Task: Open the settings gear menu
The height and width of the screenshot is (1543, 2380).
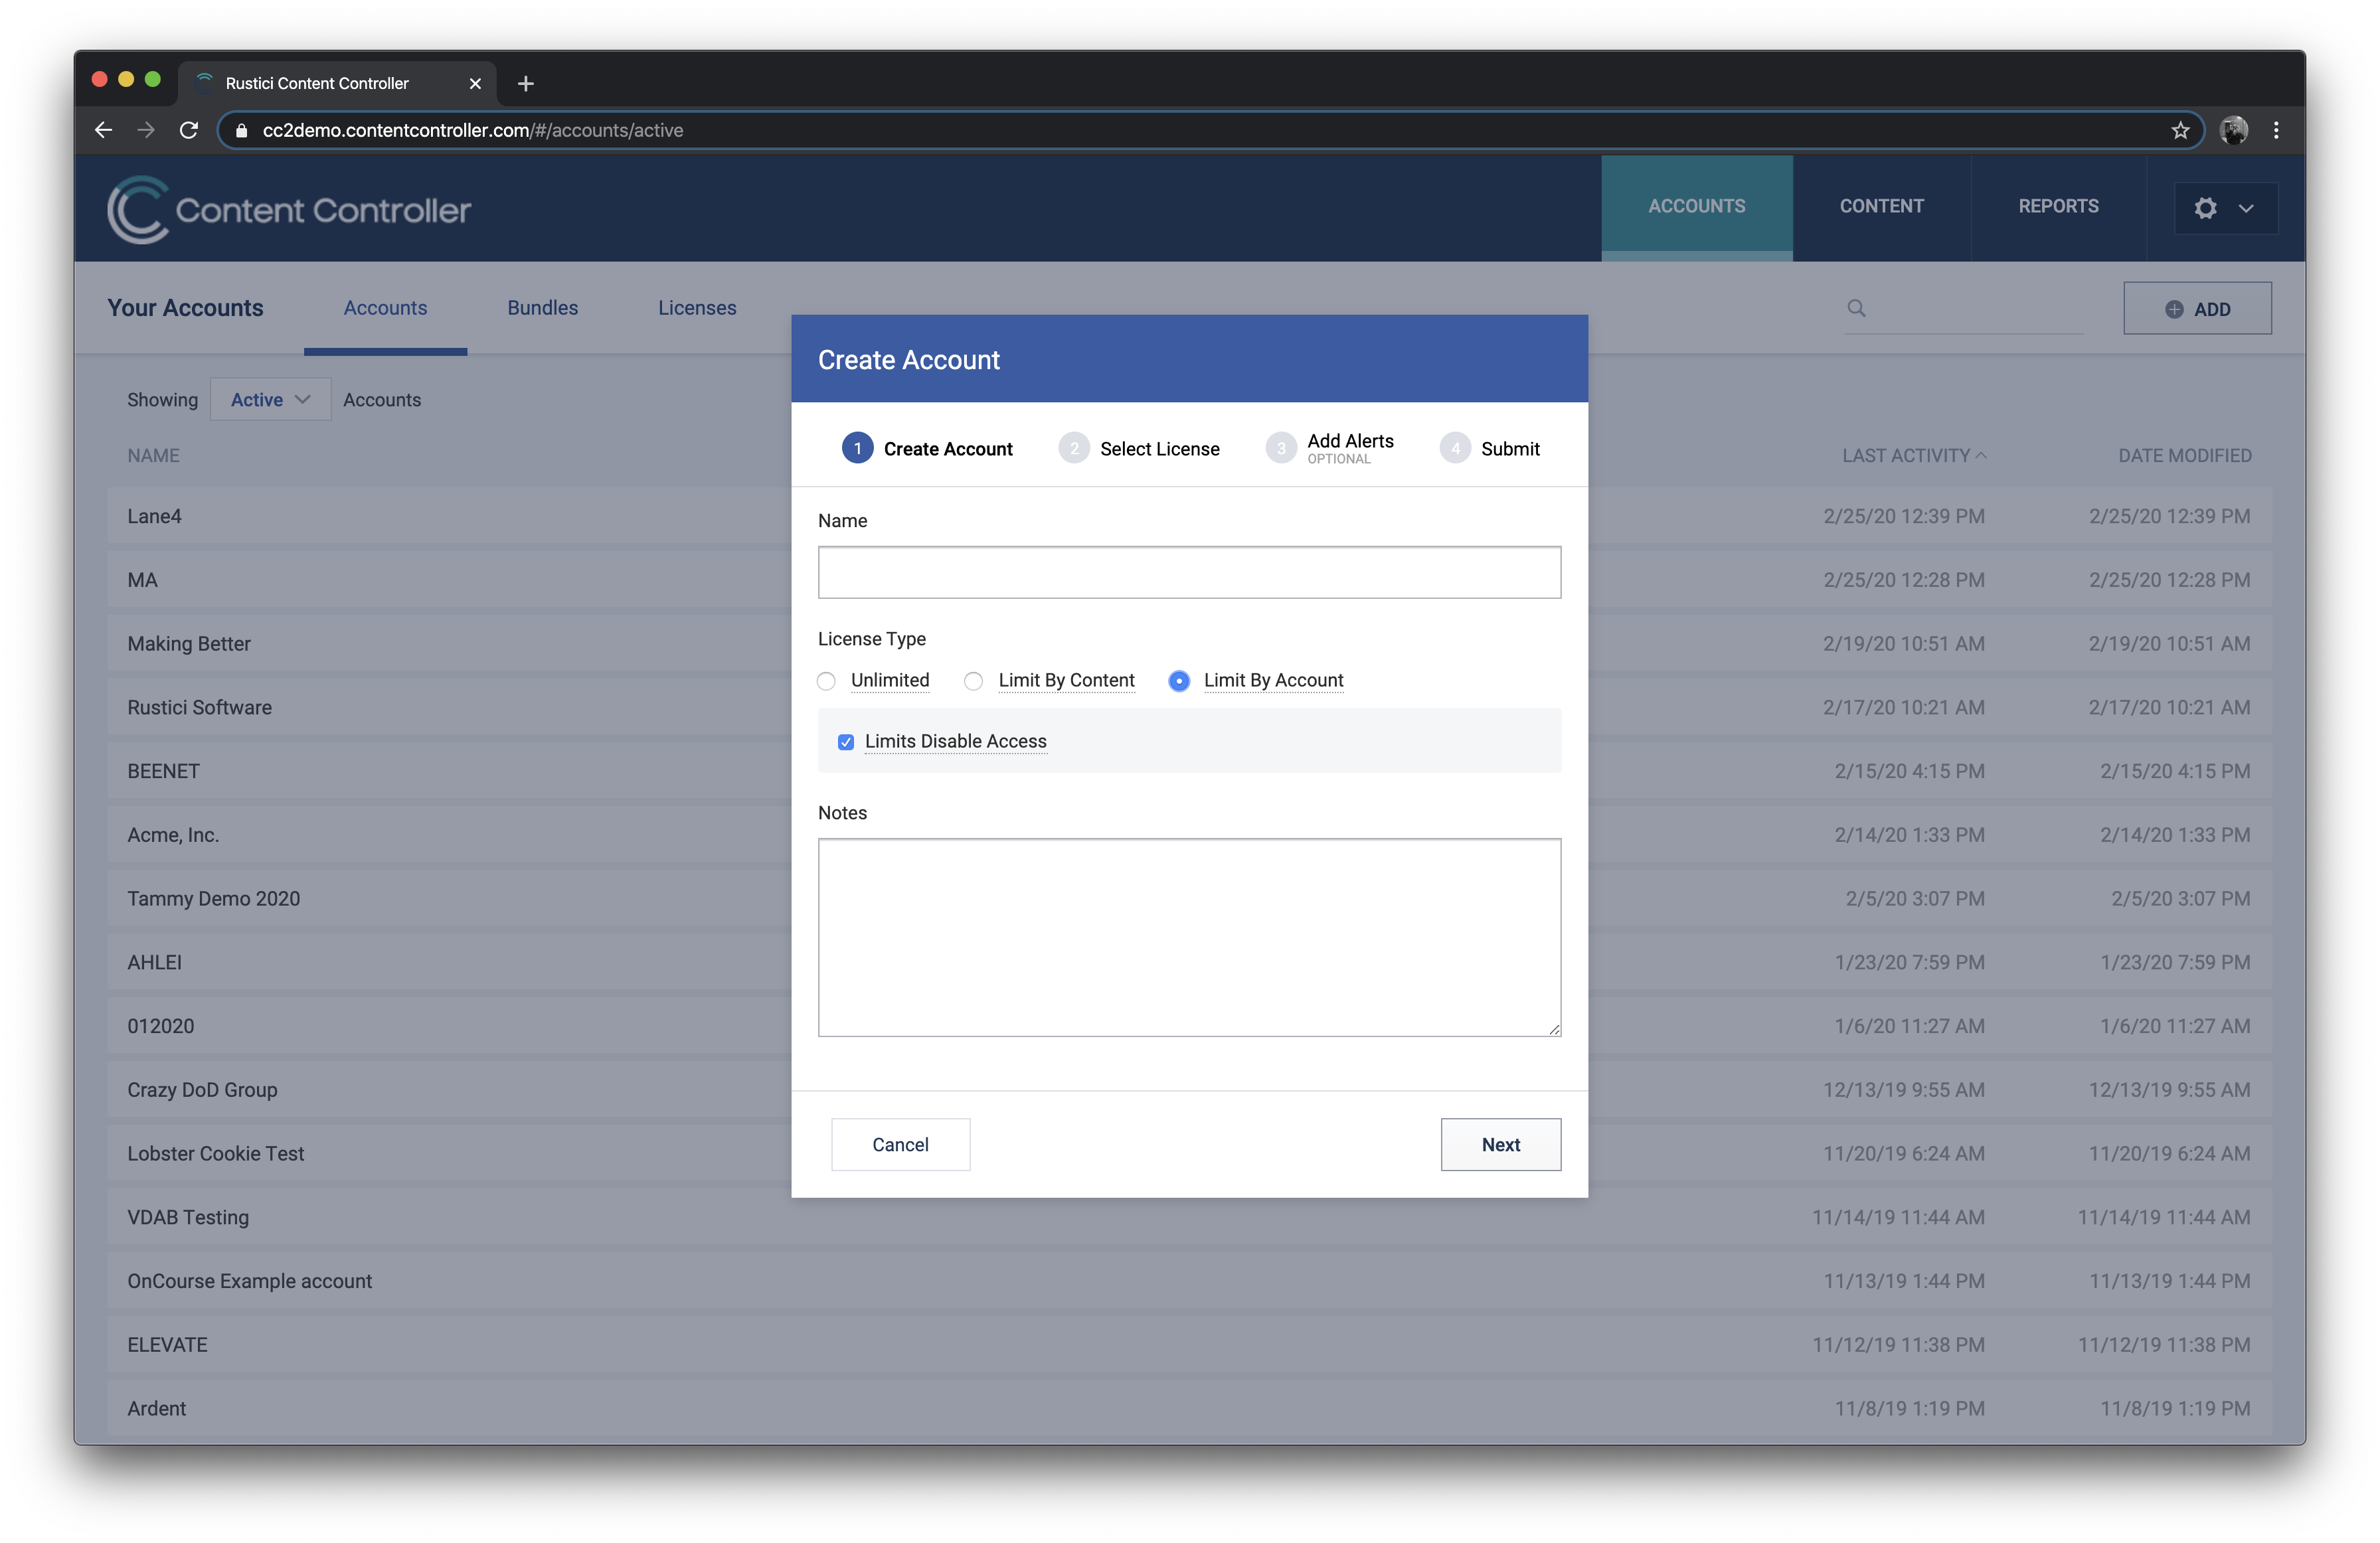Action: pos(2225,208)
